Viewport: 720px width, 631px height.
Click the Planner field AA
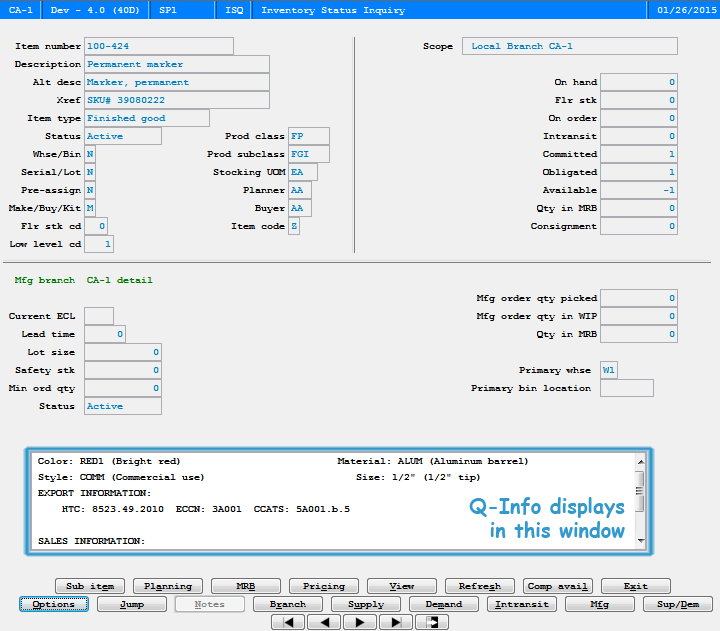(x=300, y=190)
